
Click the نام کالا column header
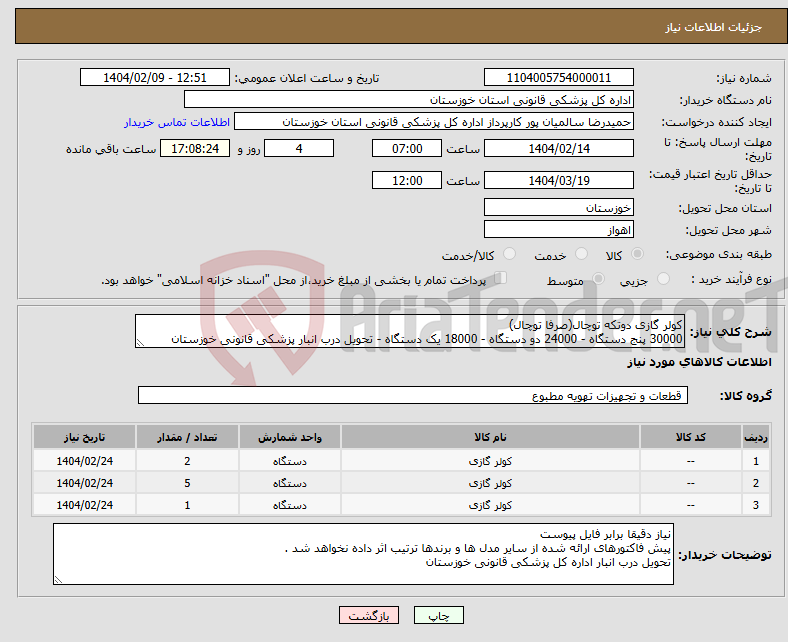coord(490,437)
